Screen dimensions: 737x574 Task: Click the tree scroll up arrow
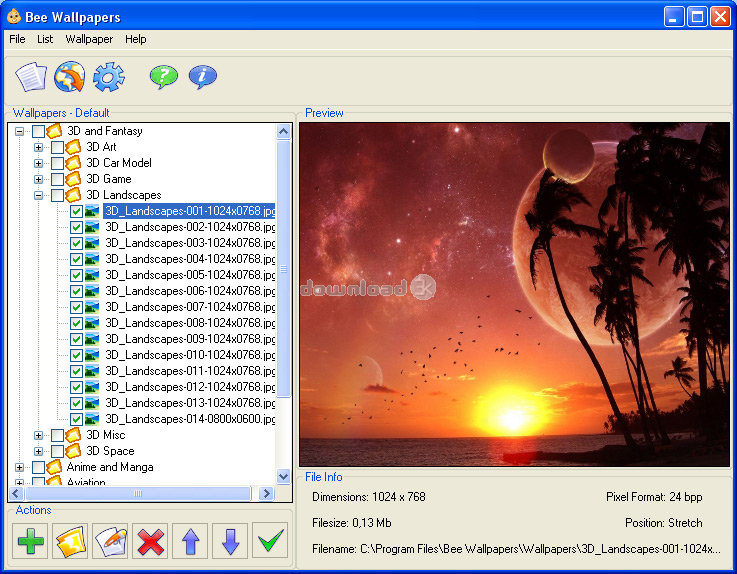click(x=283, y=132)
